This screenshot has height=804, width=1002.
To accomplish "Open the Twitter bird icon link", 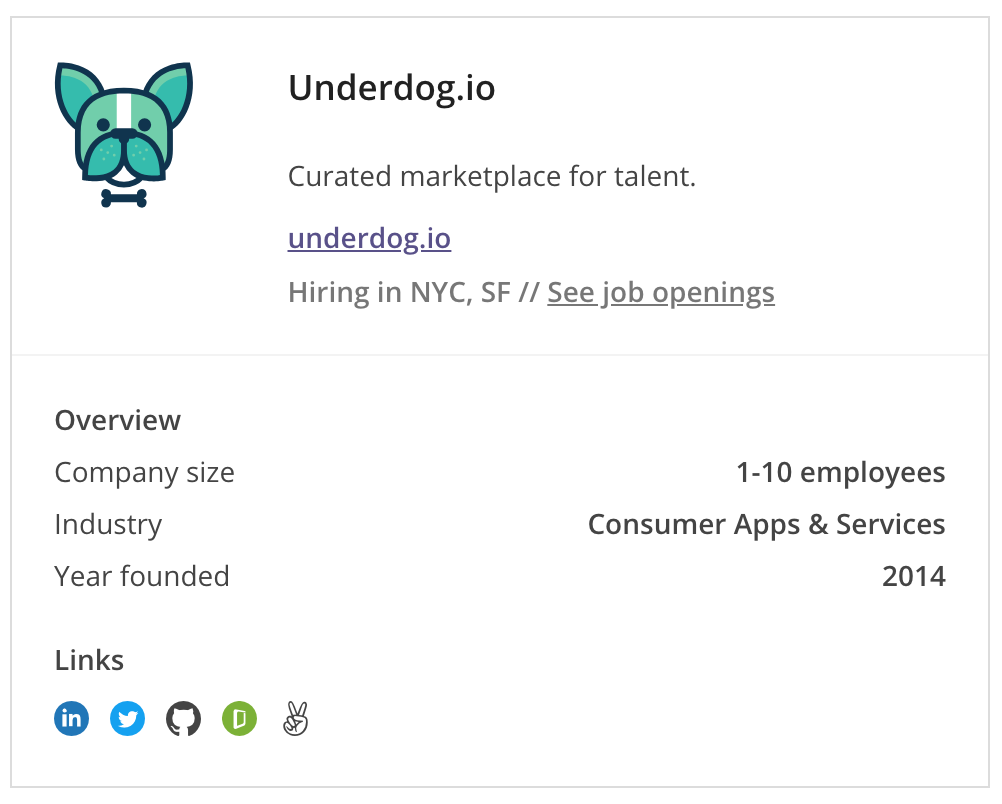I will (x=128, y=718).
